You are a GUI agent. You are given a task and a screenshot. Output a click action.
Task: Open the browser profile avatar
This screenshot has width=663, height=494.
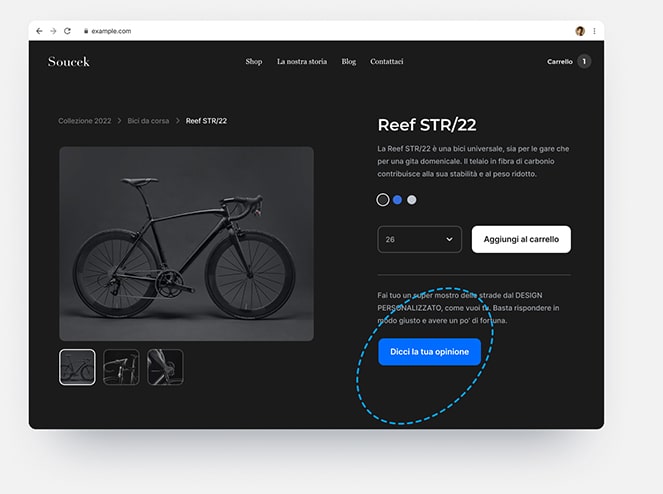580,31
